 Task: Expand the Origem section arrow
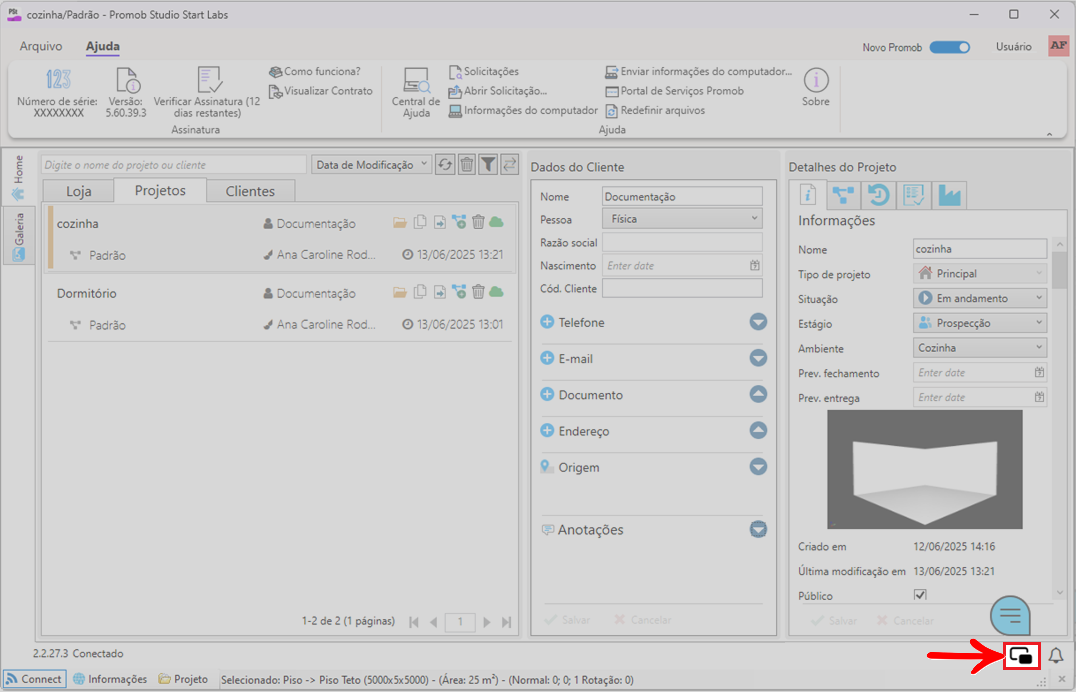tap(758, 467)
